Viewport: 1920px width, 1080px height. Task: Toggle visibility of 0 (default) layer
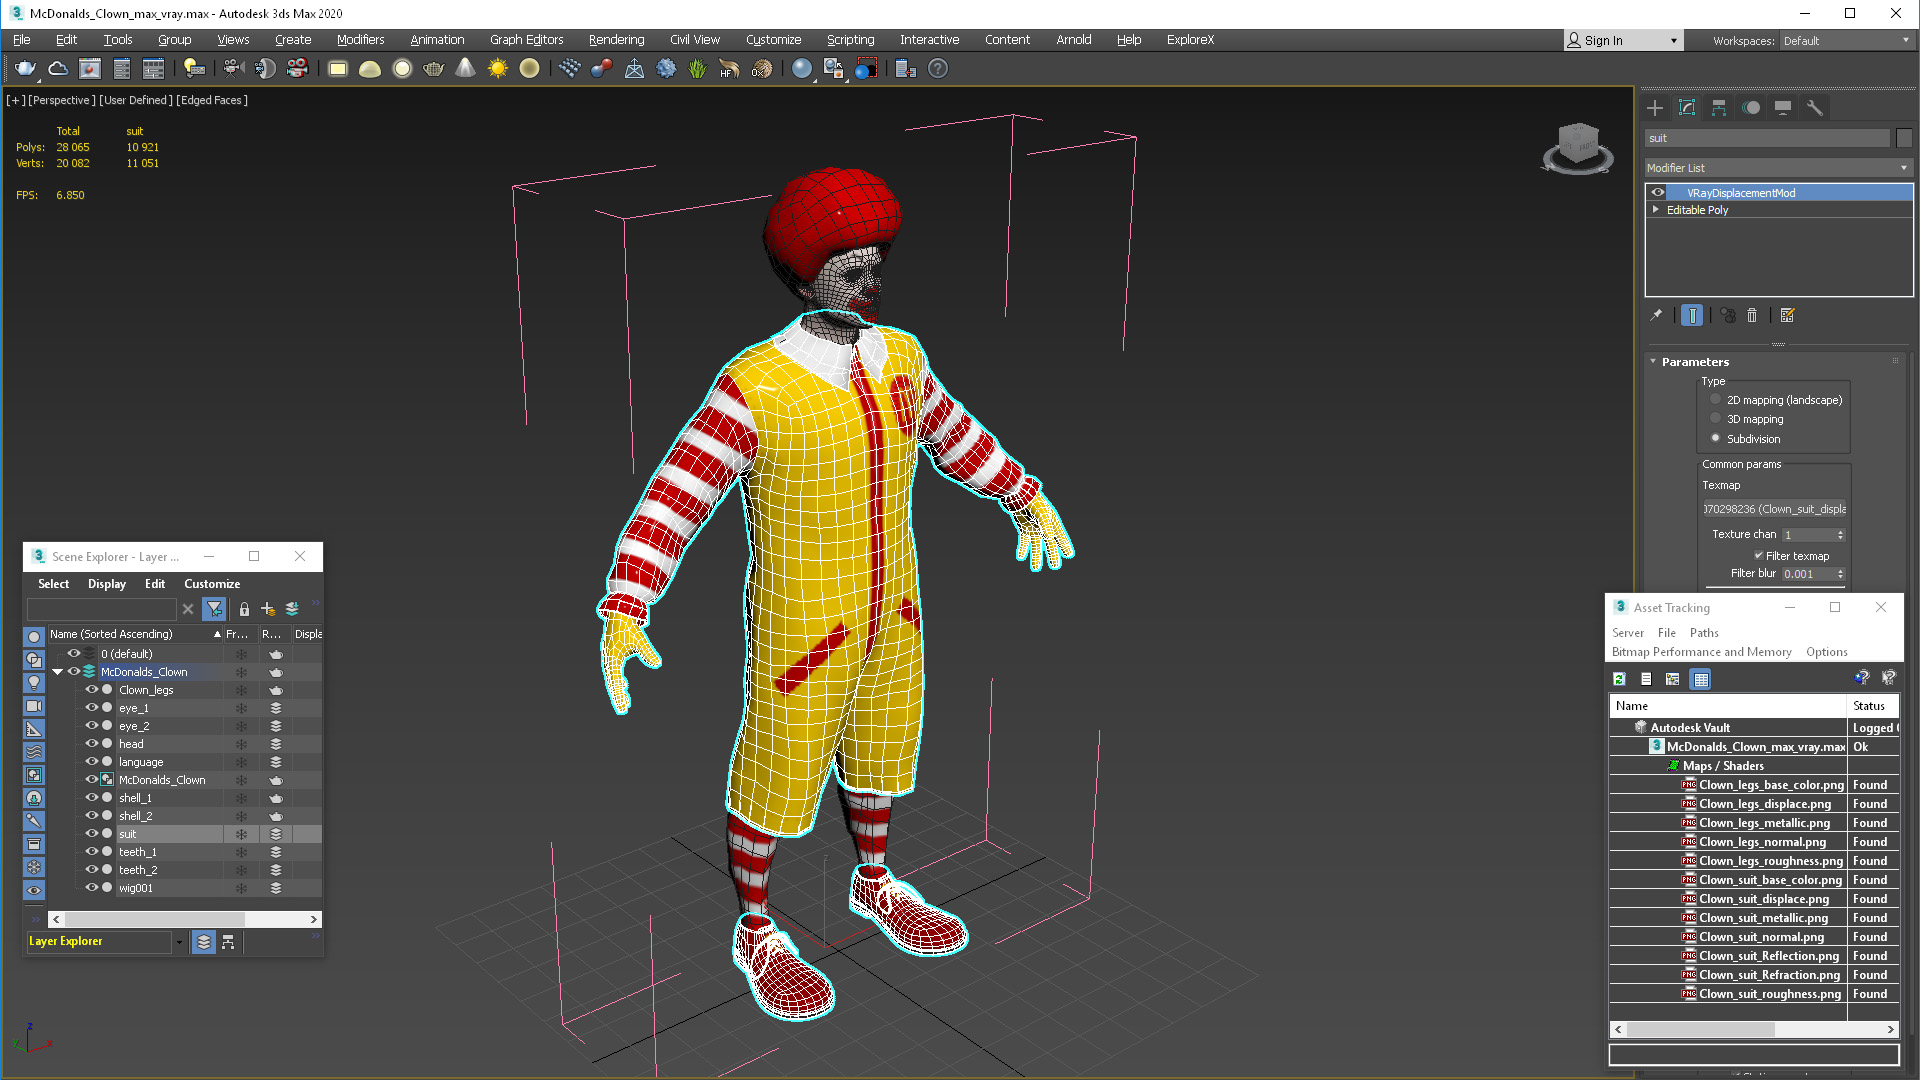pyautogui.click(x=74, y=654)
